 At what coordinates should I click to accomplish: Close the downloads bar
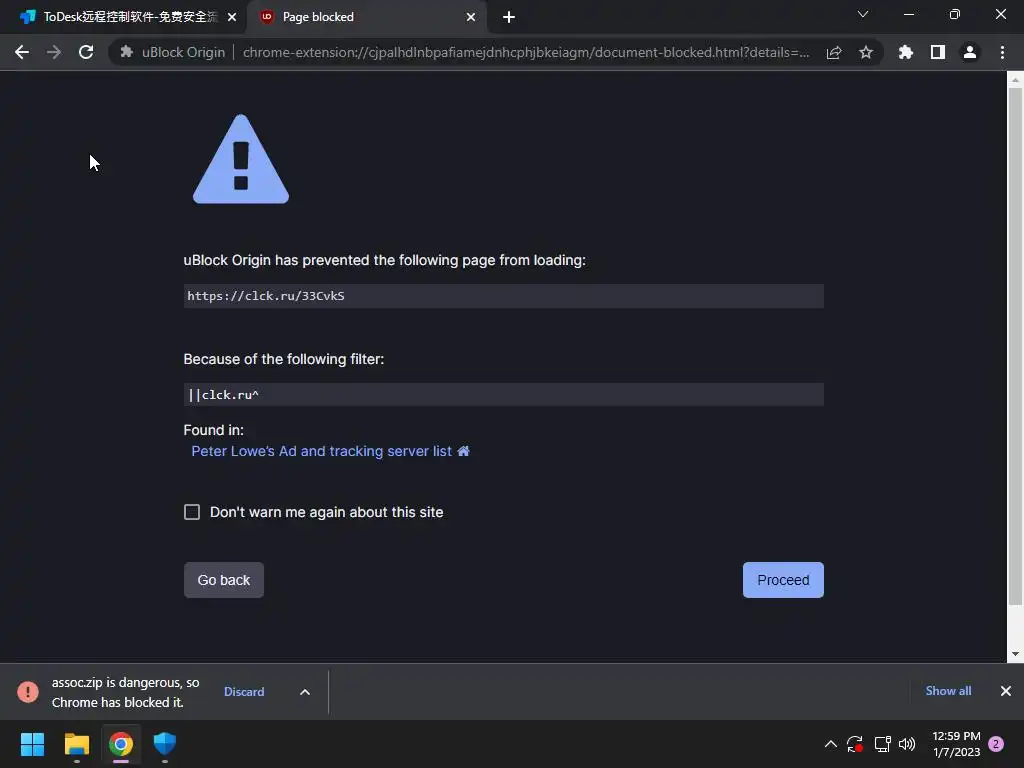coord(1006,691)
